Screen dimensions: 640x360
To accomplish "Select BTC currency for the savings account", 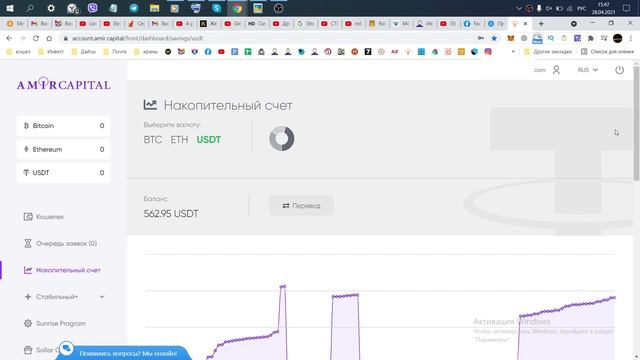I will pyautogui.click(x=153, y=140).
